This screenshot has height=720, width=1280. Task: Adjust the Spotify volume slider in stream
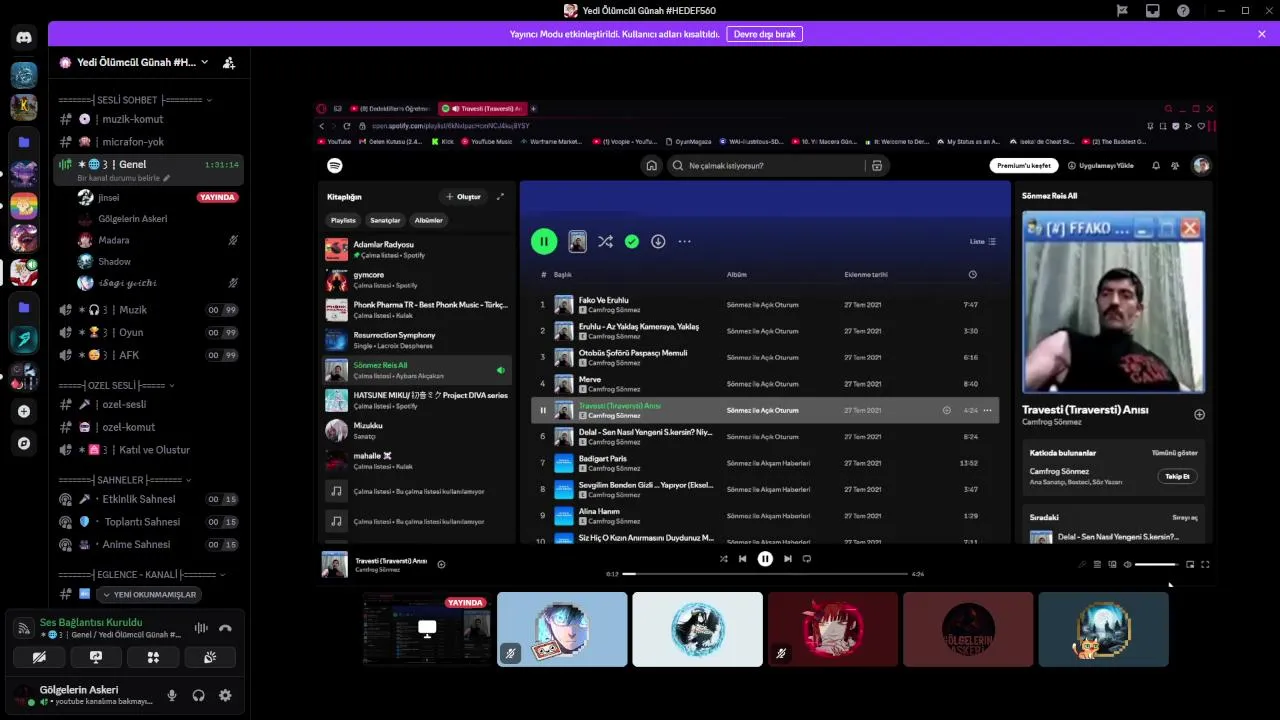point(1157,564)
